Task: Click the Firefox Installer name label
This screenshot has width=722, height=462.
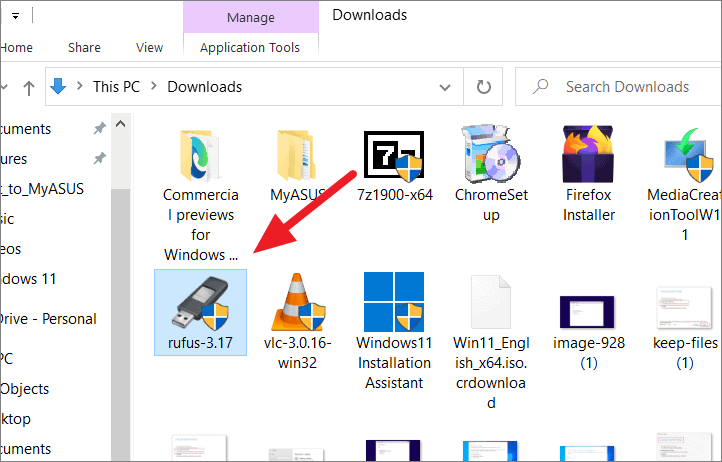Action: [x=588, y=205]
